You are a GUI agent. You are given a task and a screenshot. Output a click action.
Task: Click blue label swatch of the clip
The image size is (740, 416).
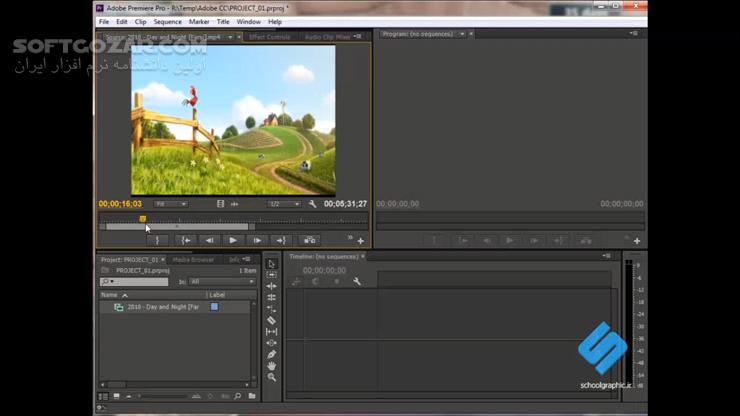[214, 307]
